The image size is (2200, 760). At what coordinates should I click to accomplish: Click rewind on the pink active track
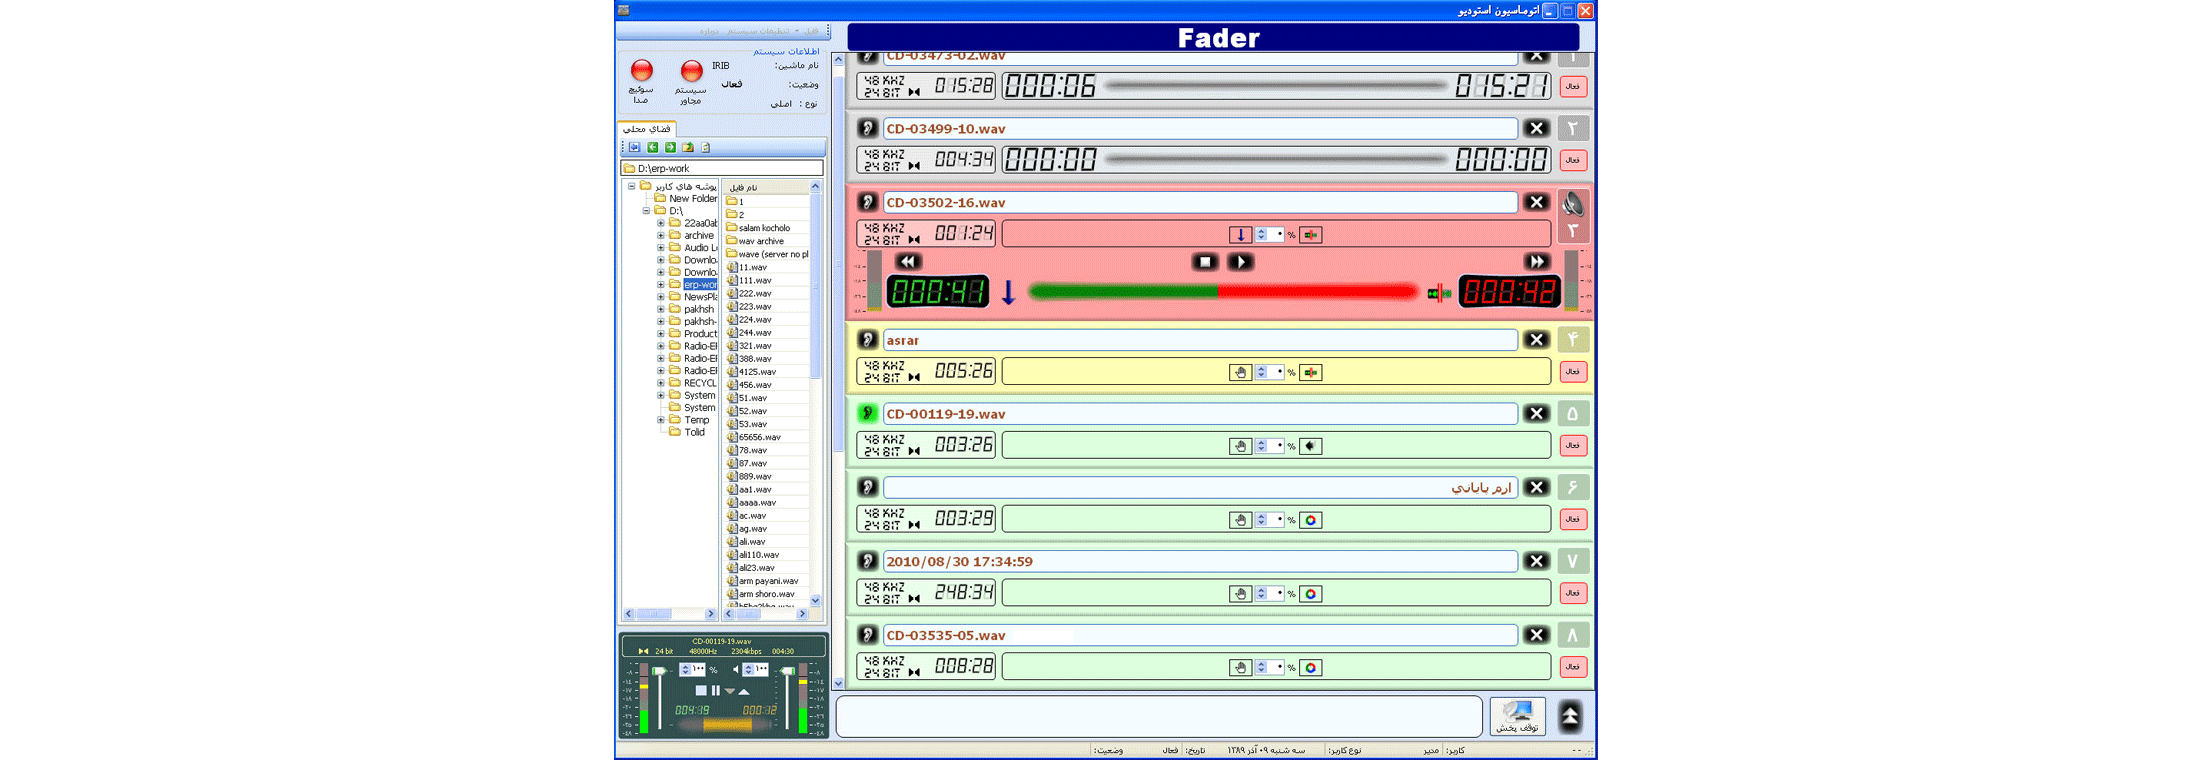coord(908,262)
